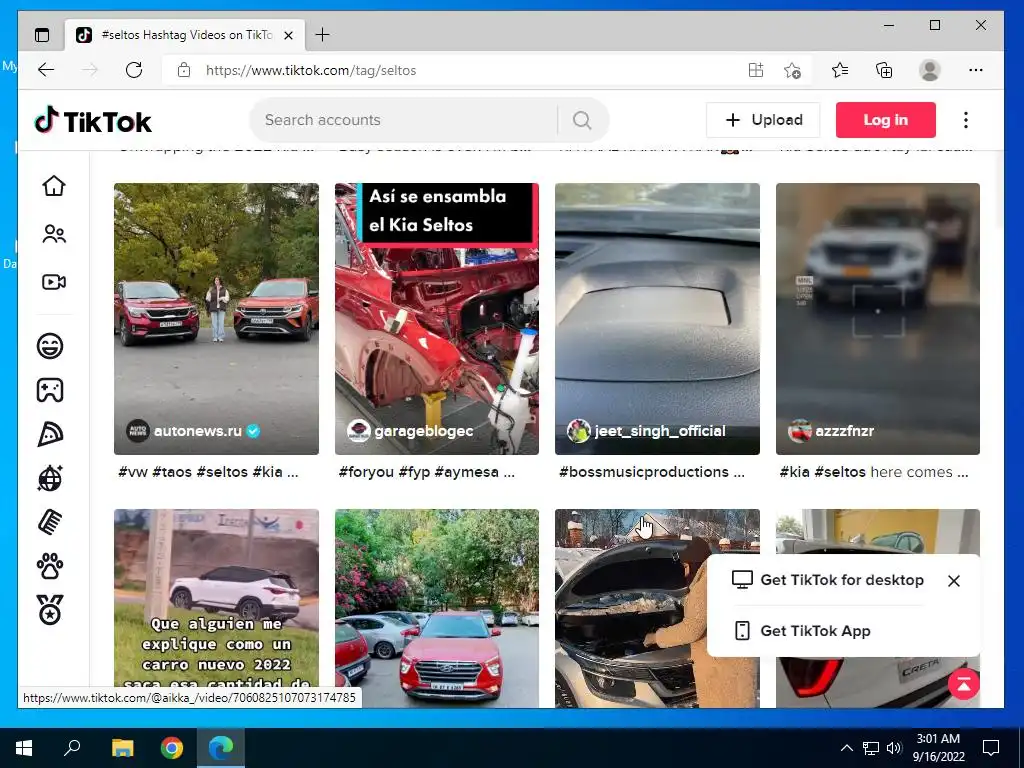Viewport: 1024px width, 768px height.
Task: Click the Microsoft Edge taskbar icon
Action: (221, 748)
